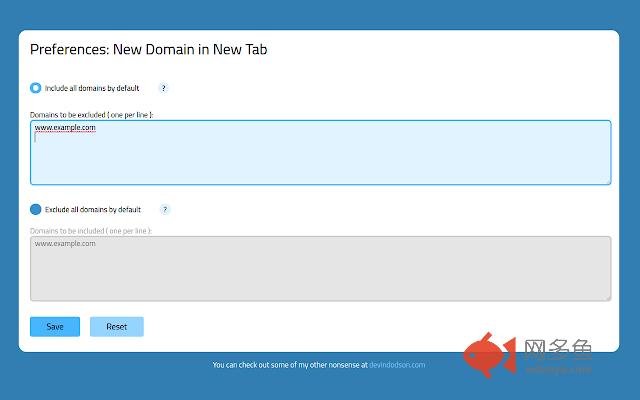Click the "Domains to be included" label
The height and width of the screenshot is (400, 640).
pos(91,231)
